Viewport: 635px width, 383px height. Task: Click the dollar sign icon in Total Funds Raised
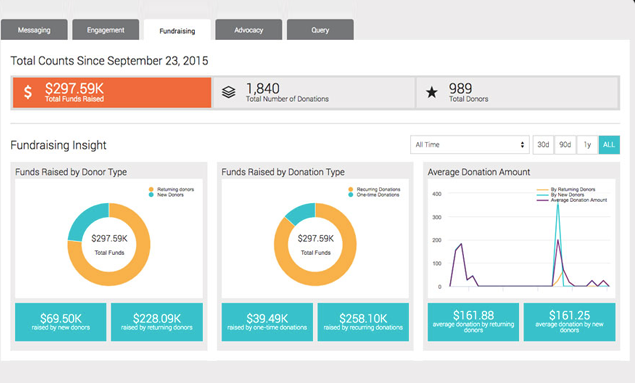pyautogui.click(x=28, y=92)
